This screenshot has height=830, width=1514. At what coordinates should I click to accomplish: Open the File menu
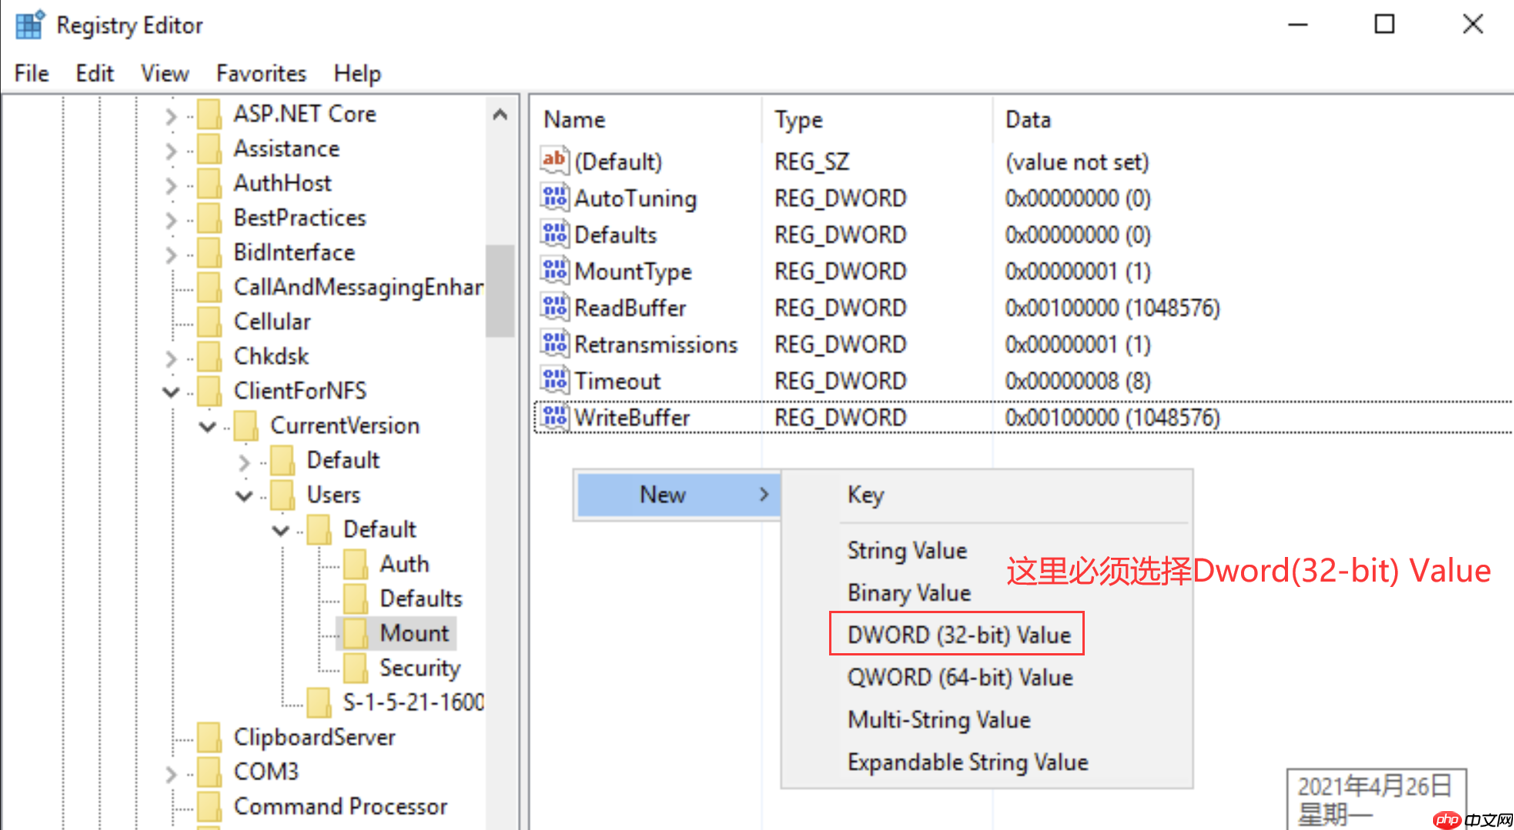point(32,73)
